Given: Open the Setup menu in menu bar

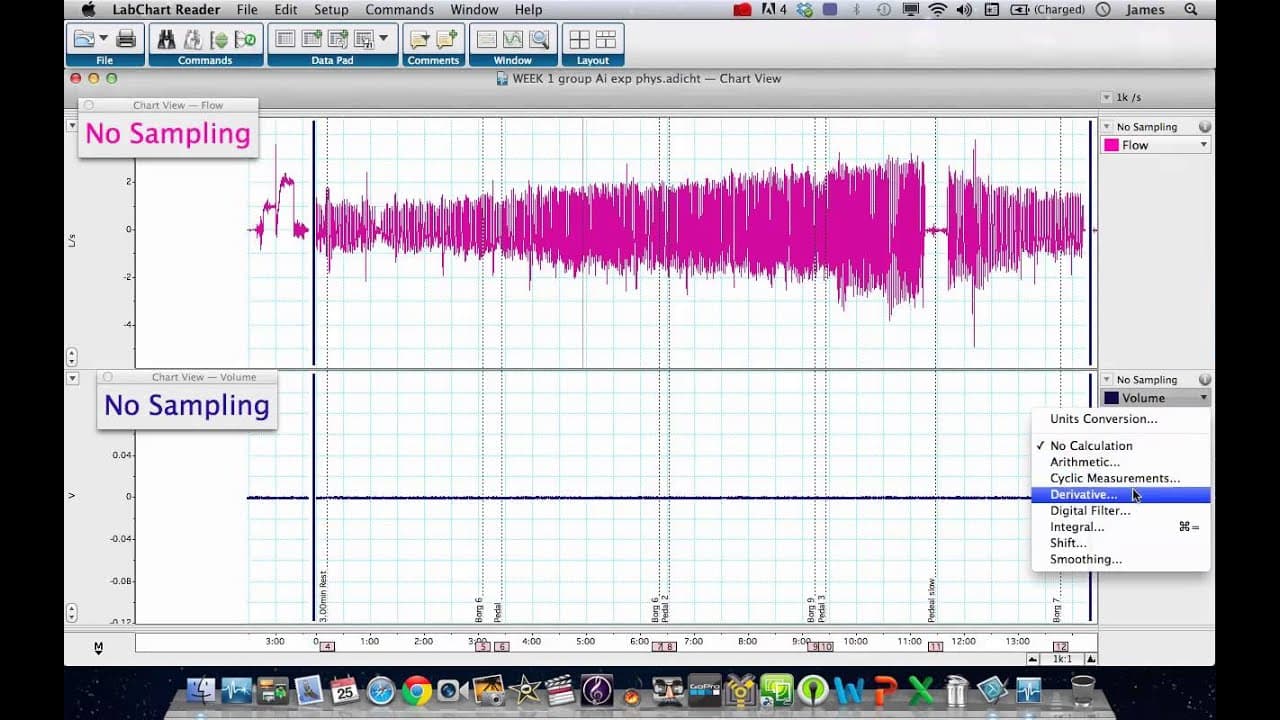Looking at the screenshot, I should tap(331, 10).
